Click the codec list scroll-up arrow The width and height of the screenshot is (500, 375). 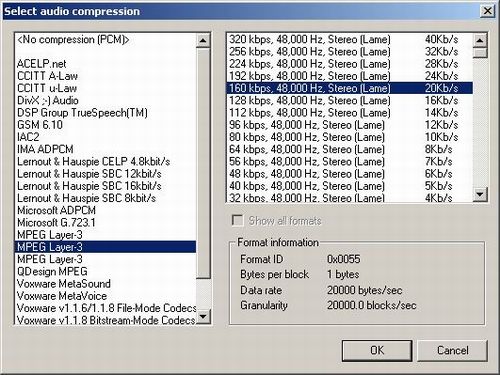[x=203, y=41]
